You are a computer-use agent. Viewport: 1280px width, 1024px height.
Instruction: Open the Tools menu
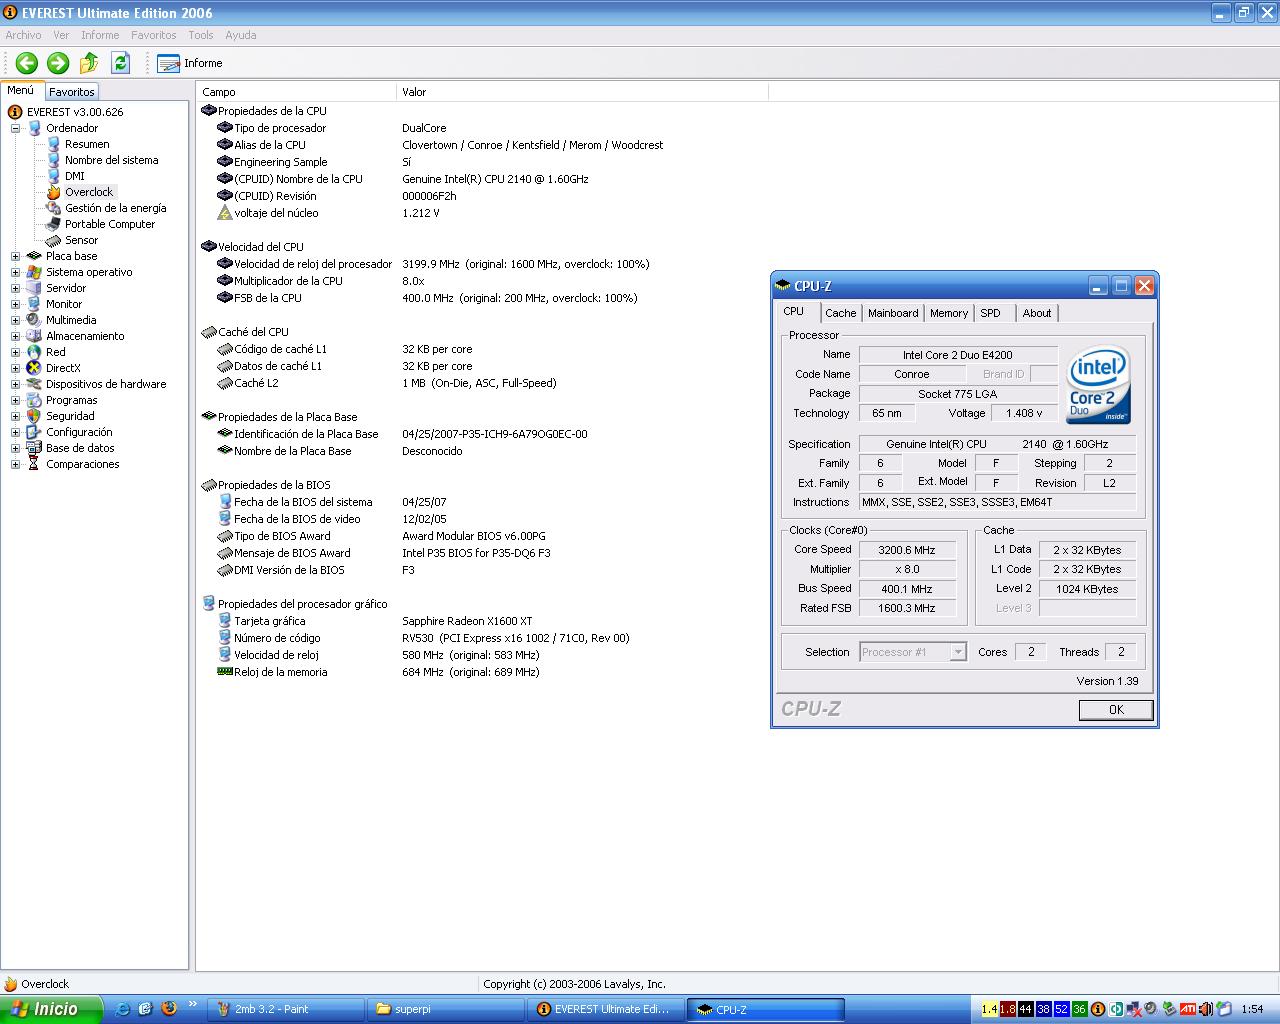coord(201,35)
